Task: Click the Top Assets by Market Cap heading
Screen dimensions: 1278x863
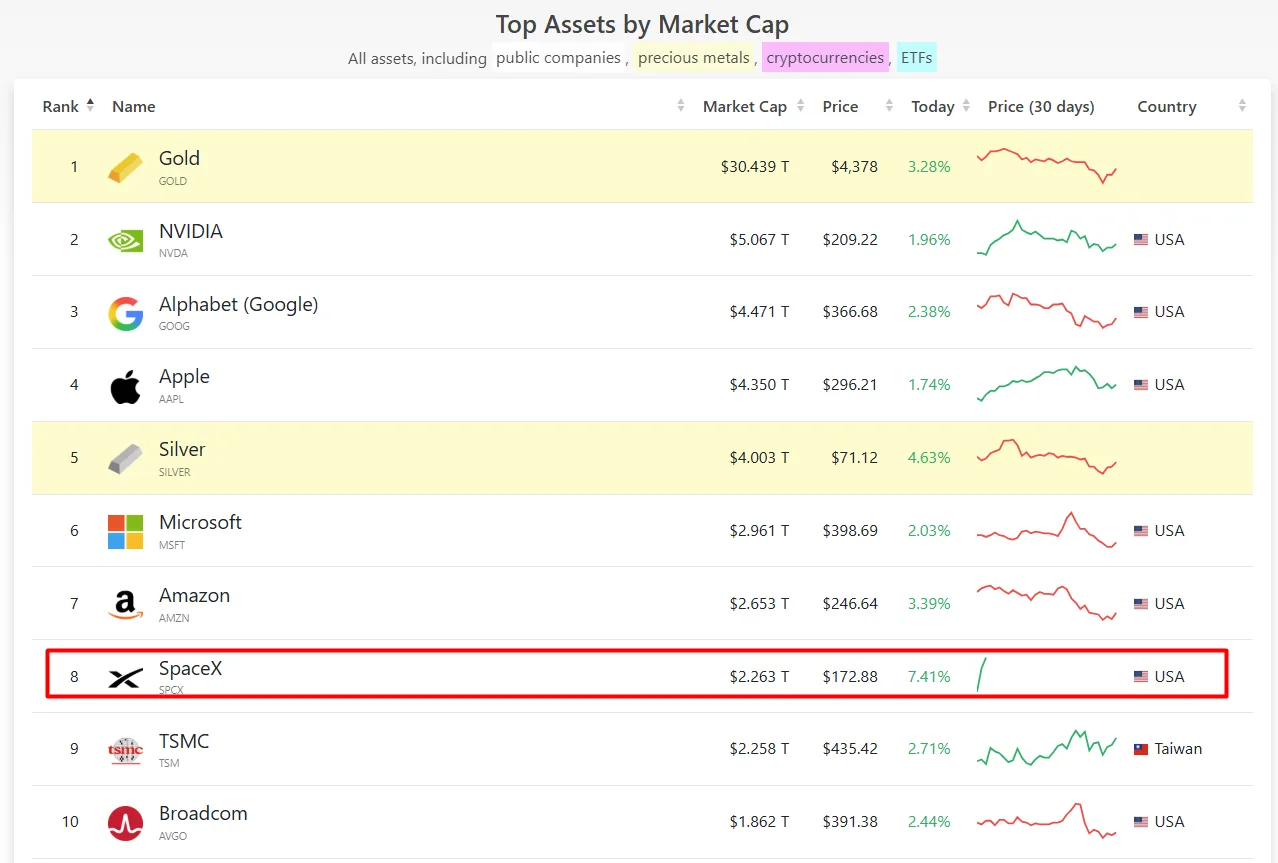Action: [x=642, y=25]
